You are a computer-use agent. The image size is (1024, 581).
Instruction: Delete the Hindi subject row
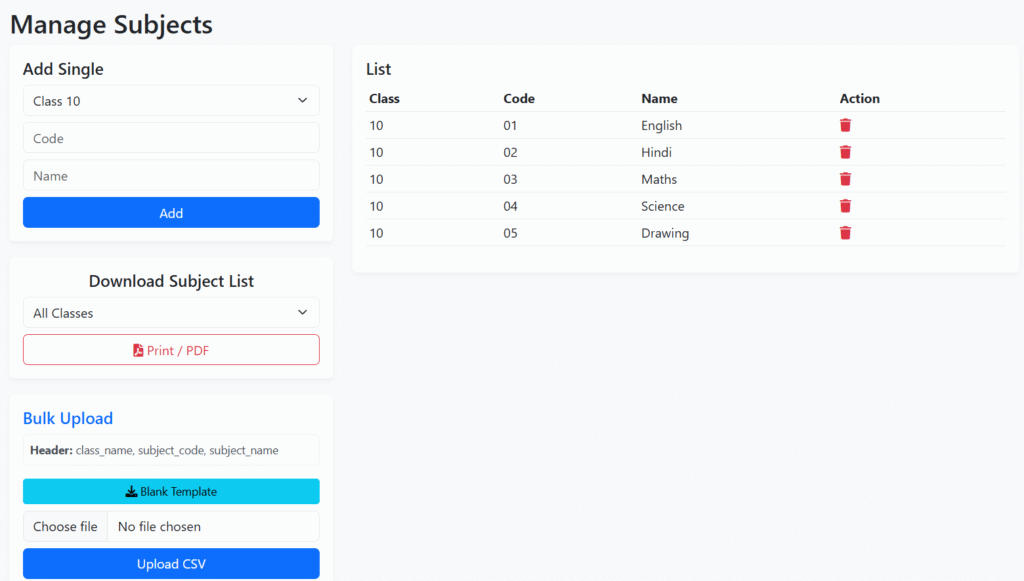(845, 153)
